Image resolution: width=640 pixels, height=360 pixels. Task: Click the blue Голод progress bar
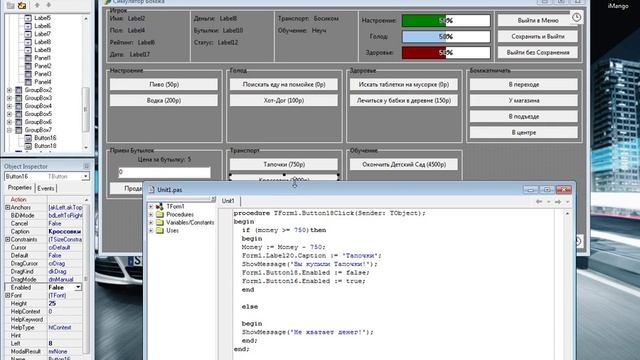tap(446, 37)
